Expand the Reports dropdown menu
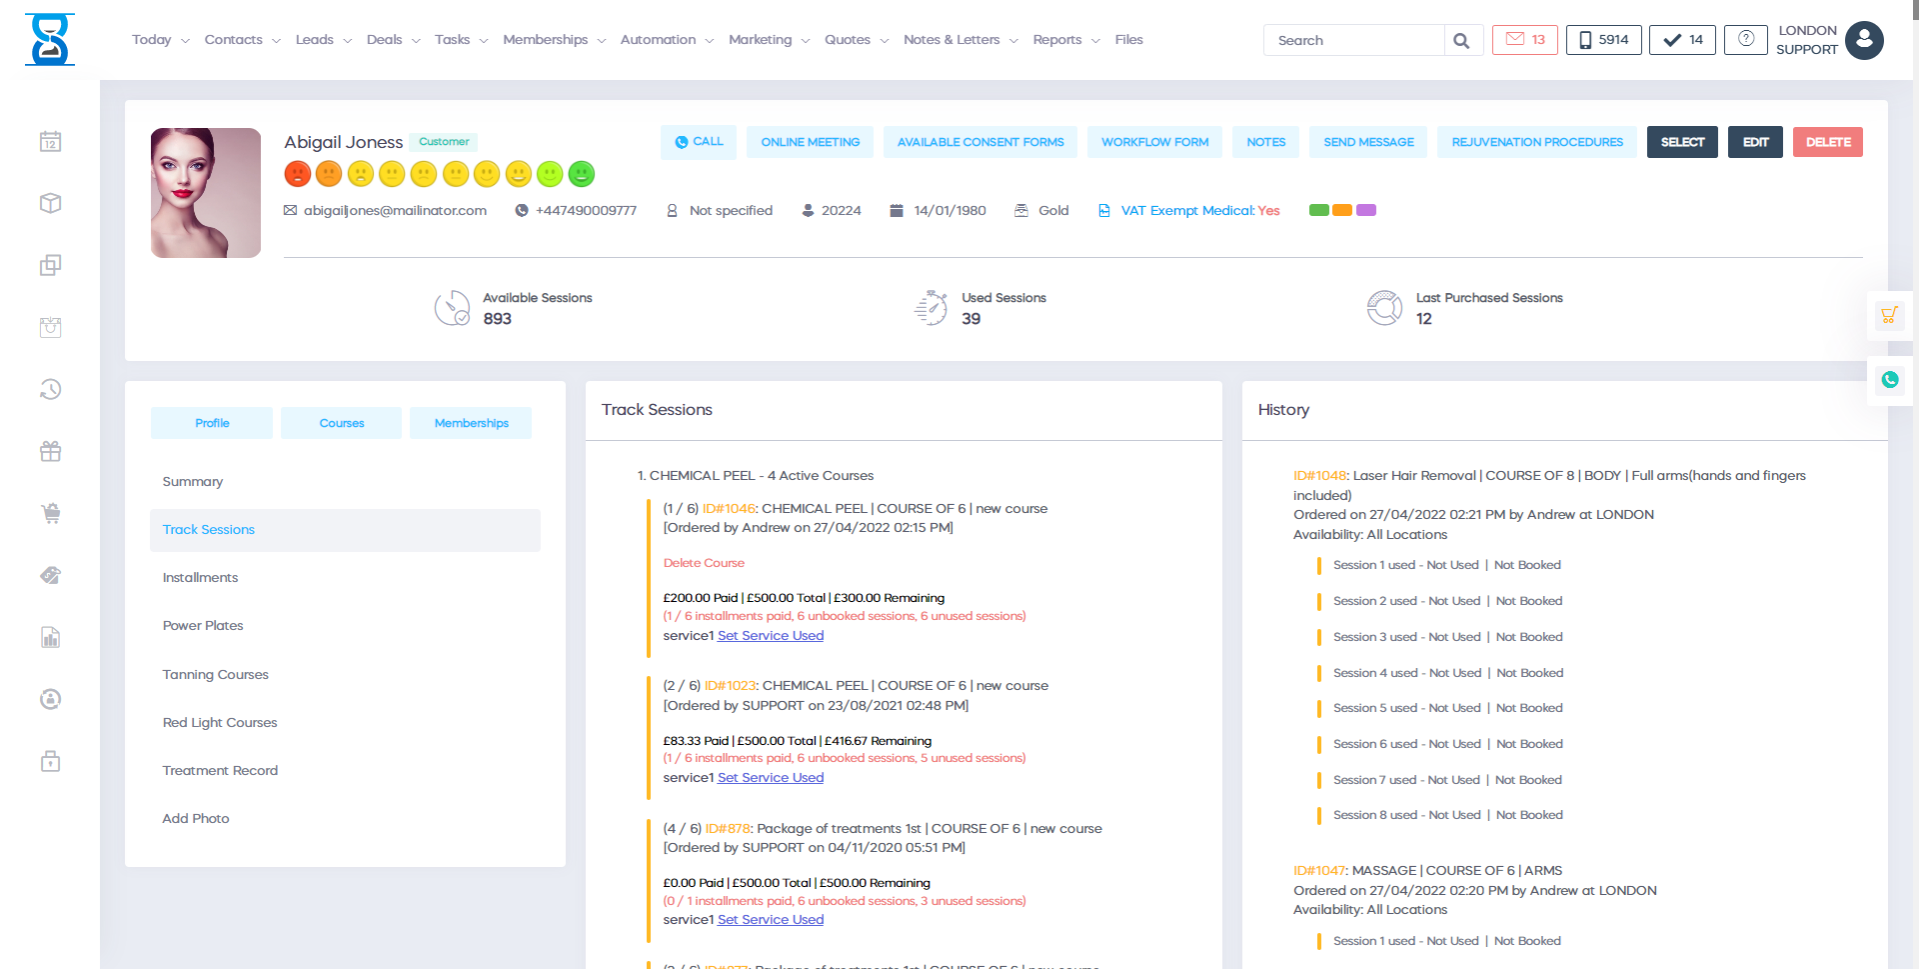Image resolution: width=1920 pixels, height=969 pixels. click(x=1066, y=40)
